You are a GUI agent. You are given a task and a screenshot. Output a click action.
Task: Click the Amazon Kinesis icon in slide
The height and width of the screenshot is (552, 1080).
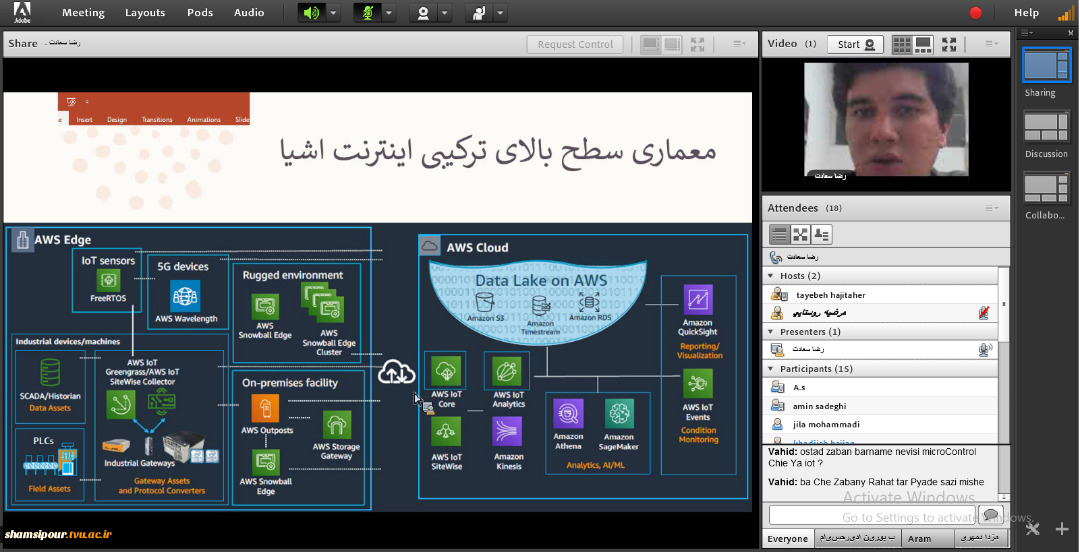[x=507, y=431]
